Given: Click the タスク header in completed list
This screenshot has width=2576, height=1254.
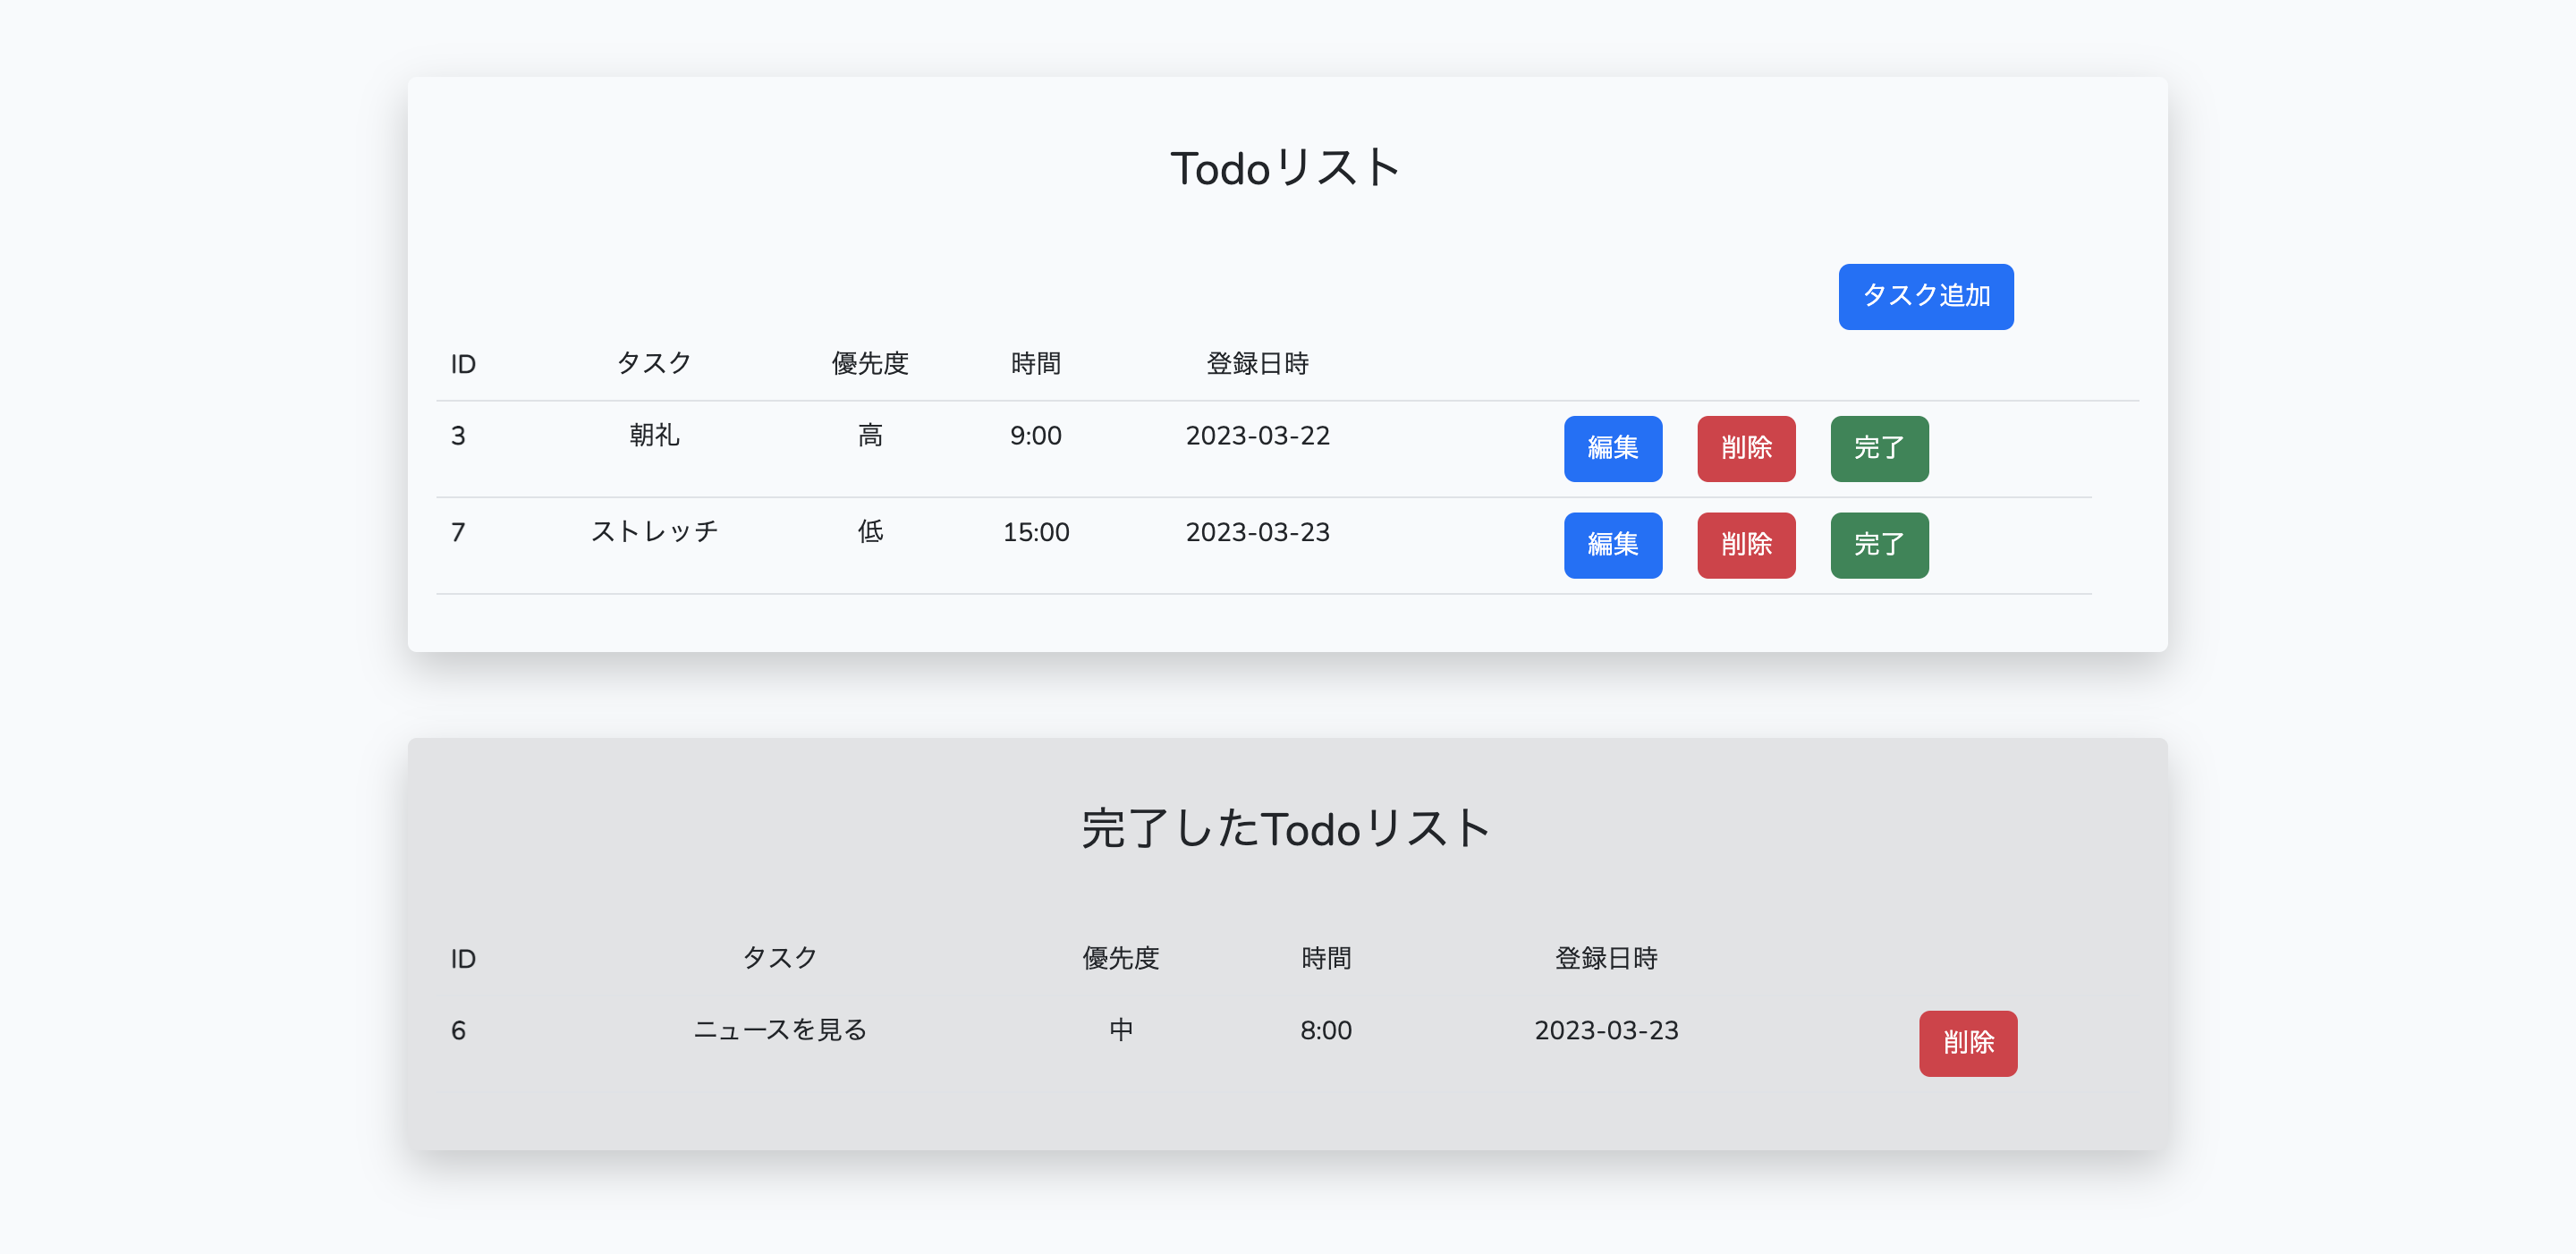Looking at the screenshot, I should coord(780,958).
